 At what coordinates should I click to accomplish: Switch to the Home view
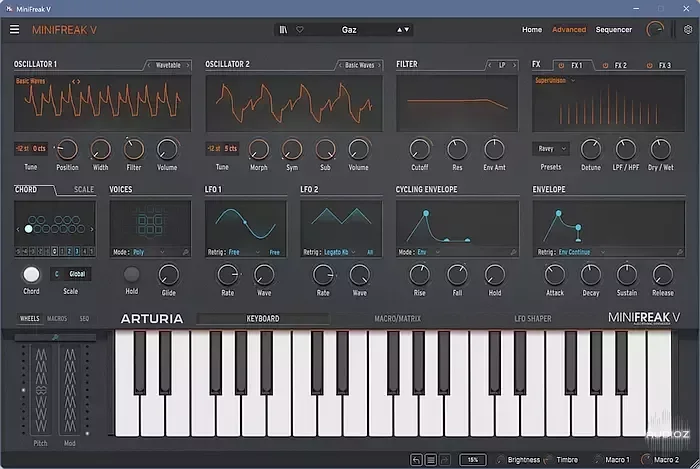(x=532, y=29)
